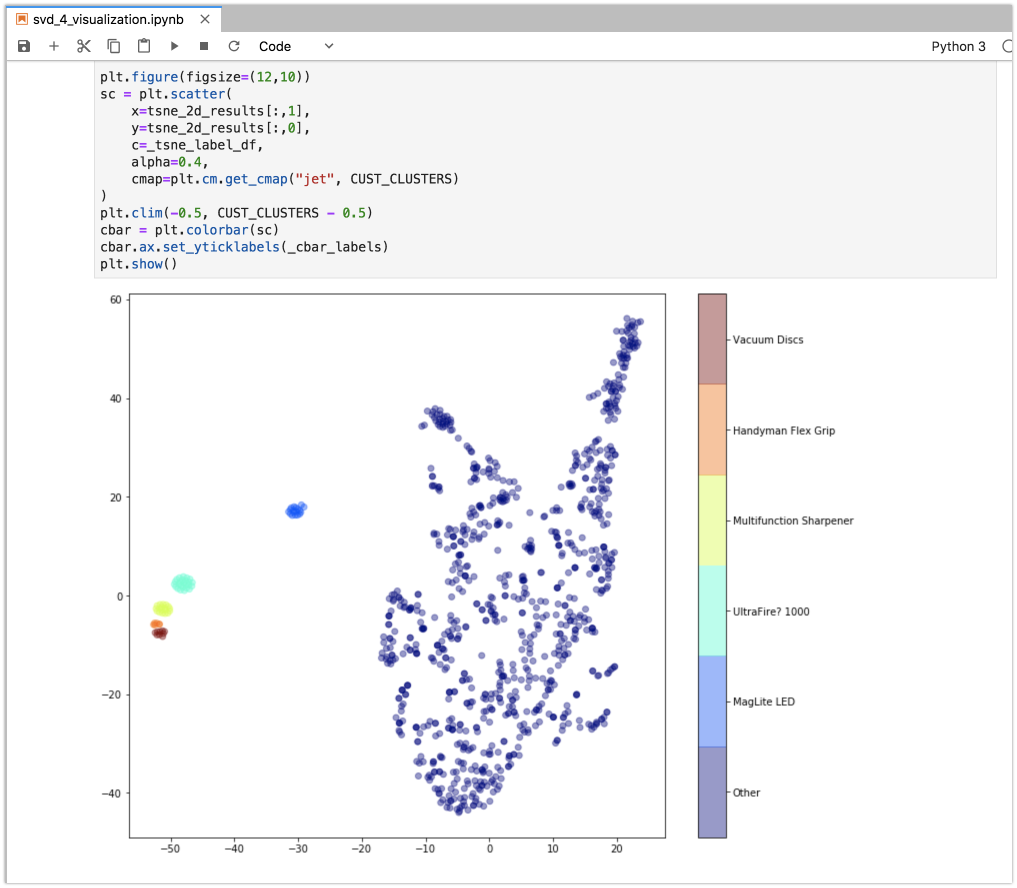Insert a new cell below
Image resolution: width=1017 pixels, height=888 pixels.
pos(54,46)
